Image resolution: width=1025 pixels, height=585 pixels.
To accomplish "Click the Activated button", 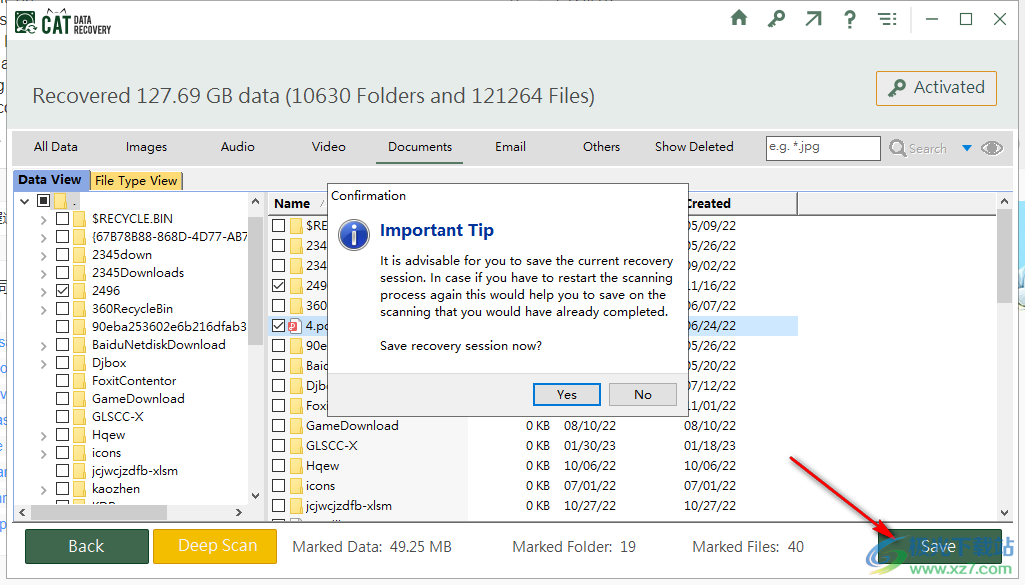I will [936, 88].
